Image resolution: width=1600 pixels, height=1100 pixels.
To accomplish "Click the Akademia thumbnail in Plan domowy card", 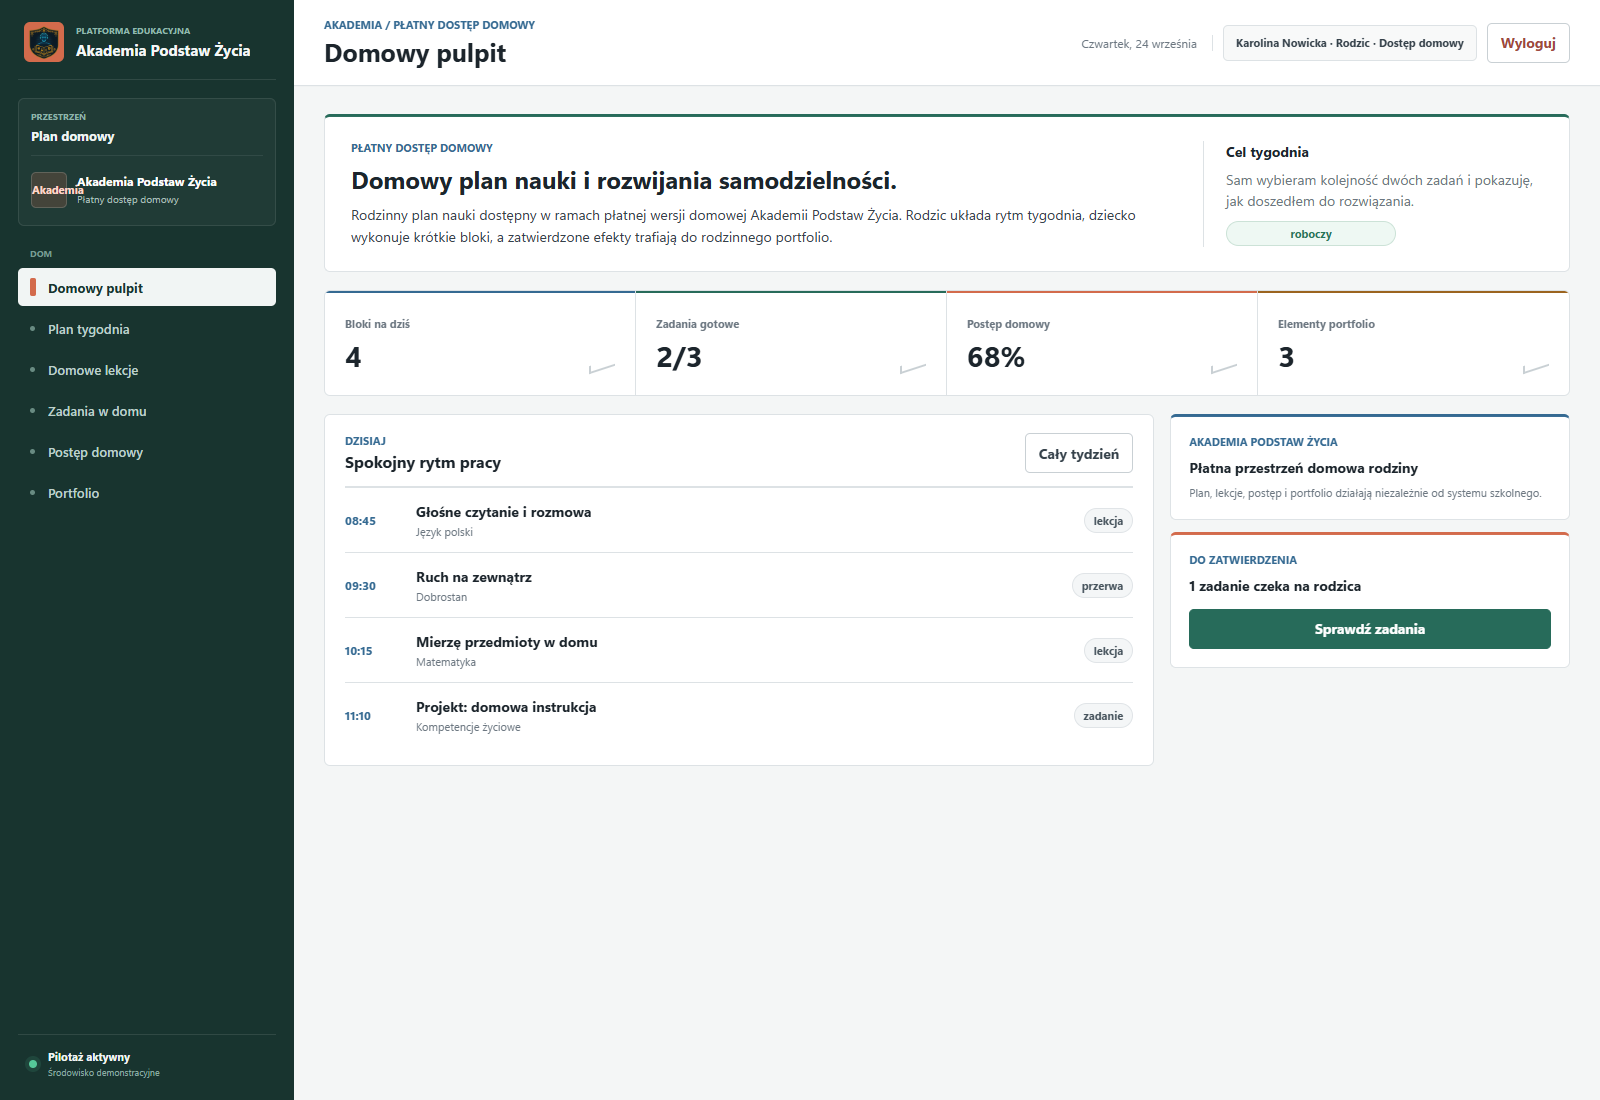I will point(49,190).
